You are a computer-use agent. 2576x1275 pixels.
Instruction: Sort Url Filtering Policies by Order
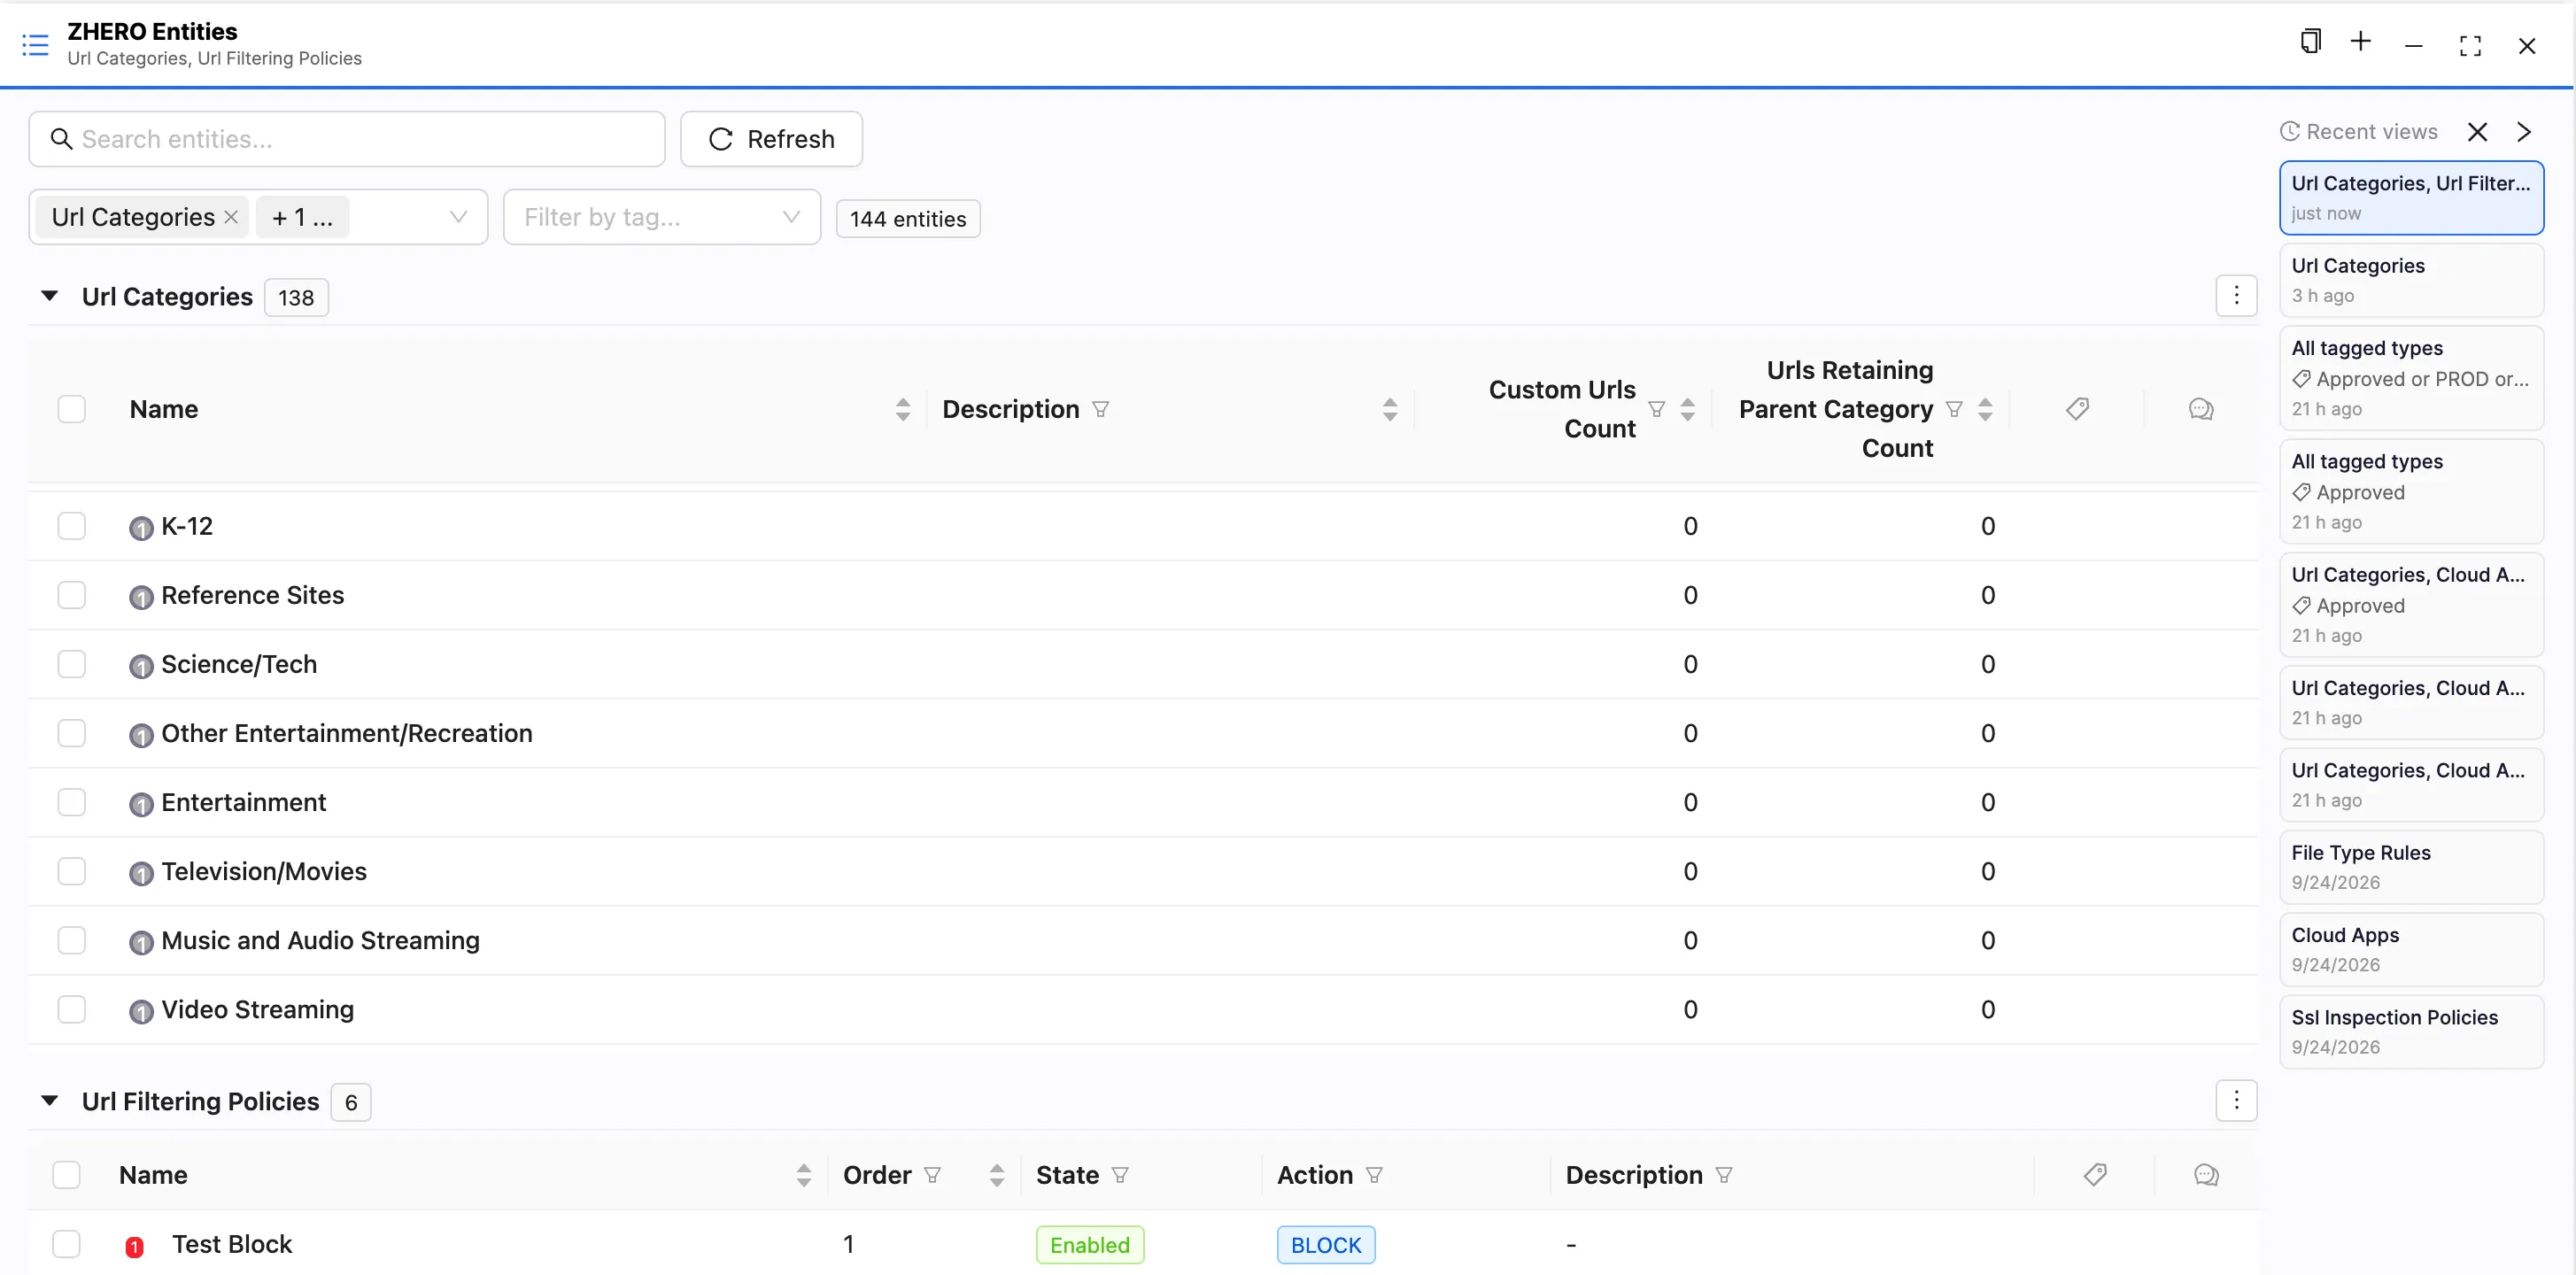point(997,1175)
